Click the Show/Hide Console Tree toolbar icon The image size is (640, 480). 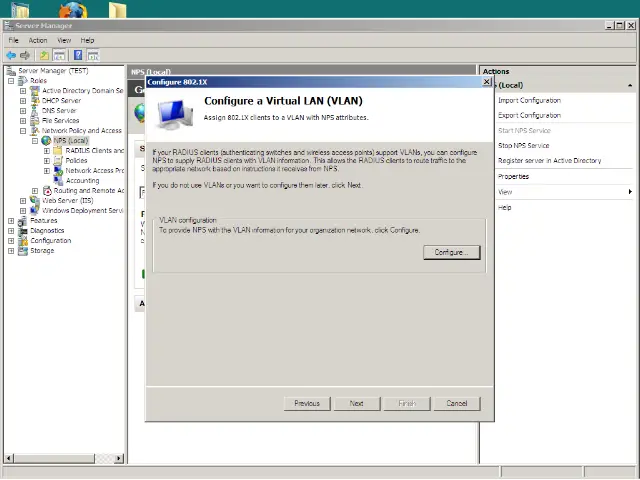(x=59, y=55)
